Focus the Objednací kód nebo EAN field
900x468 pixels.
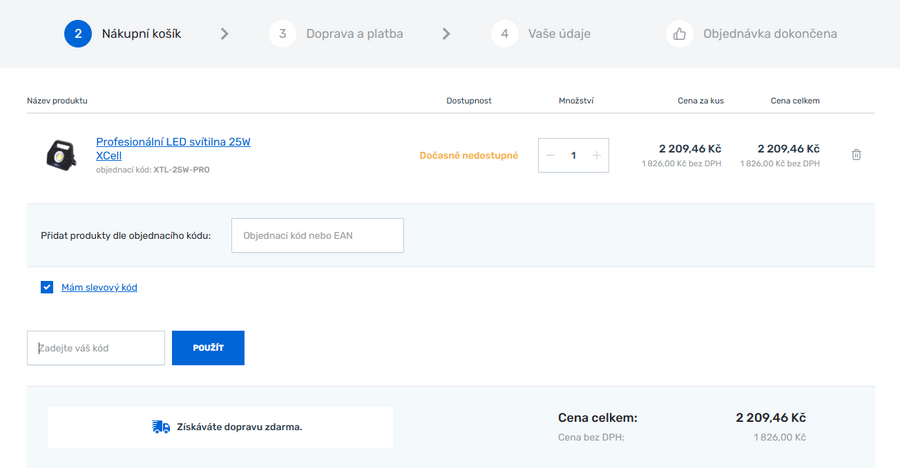point(317,236)
